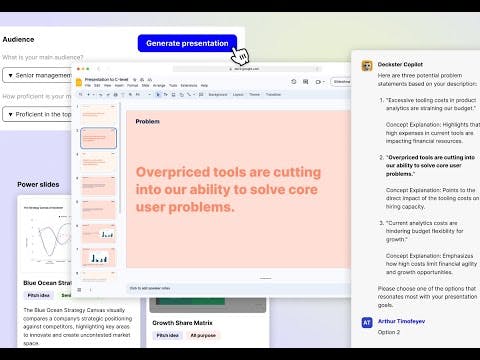Image resolution: width=480 pixels, height=360 pixels.
Task: Click the Dockster Copilot avatar icon
Action: pyautogui.click(x=367, y=66)
